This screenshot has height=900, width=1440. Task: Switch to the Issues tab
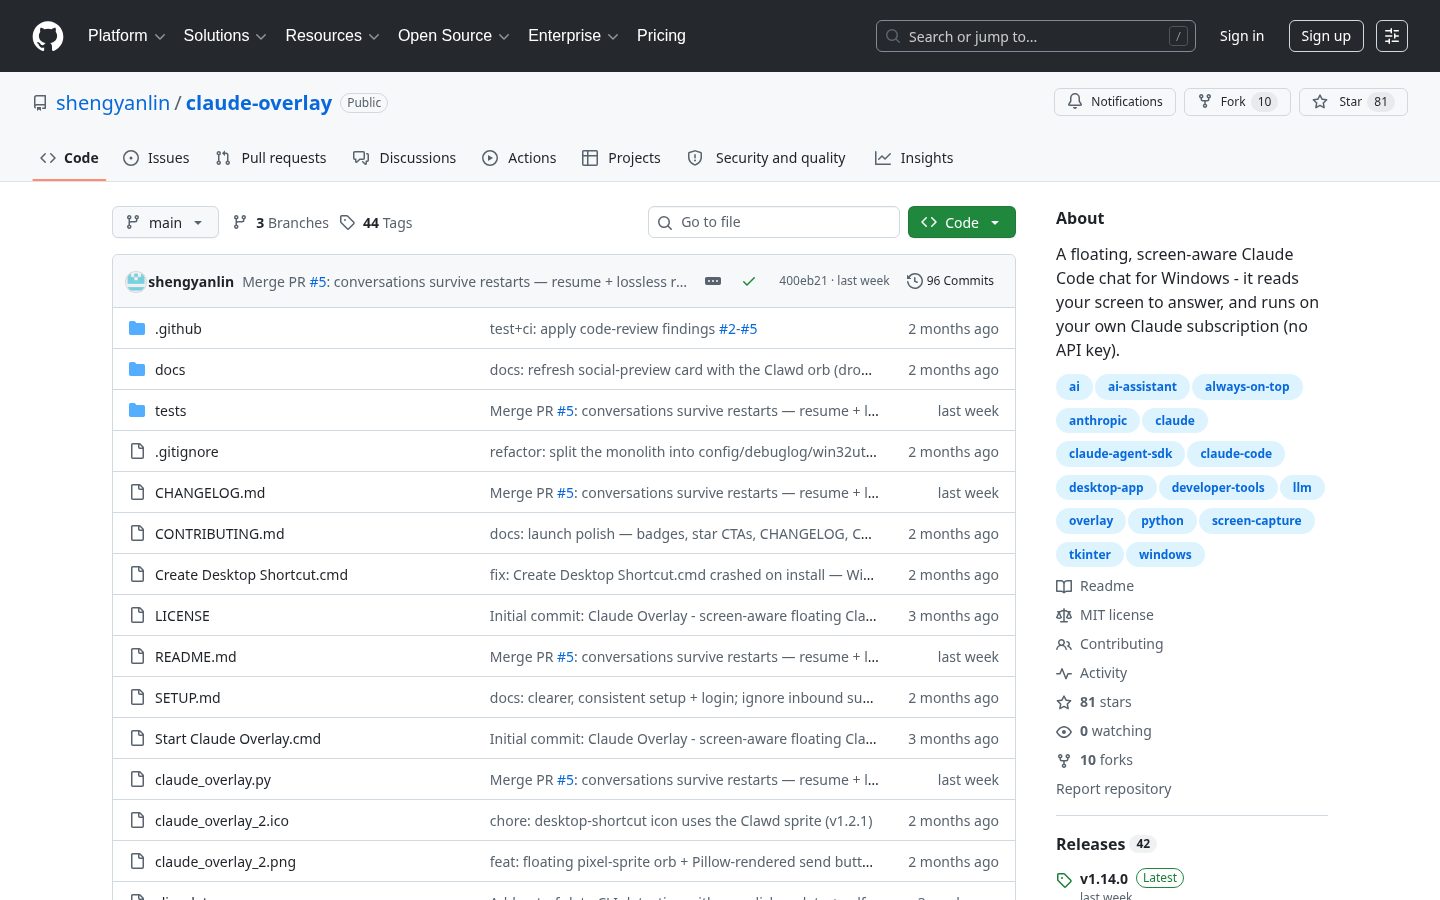tap(156, 158)
